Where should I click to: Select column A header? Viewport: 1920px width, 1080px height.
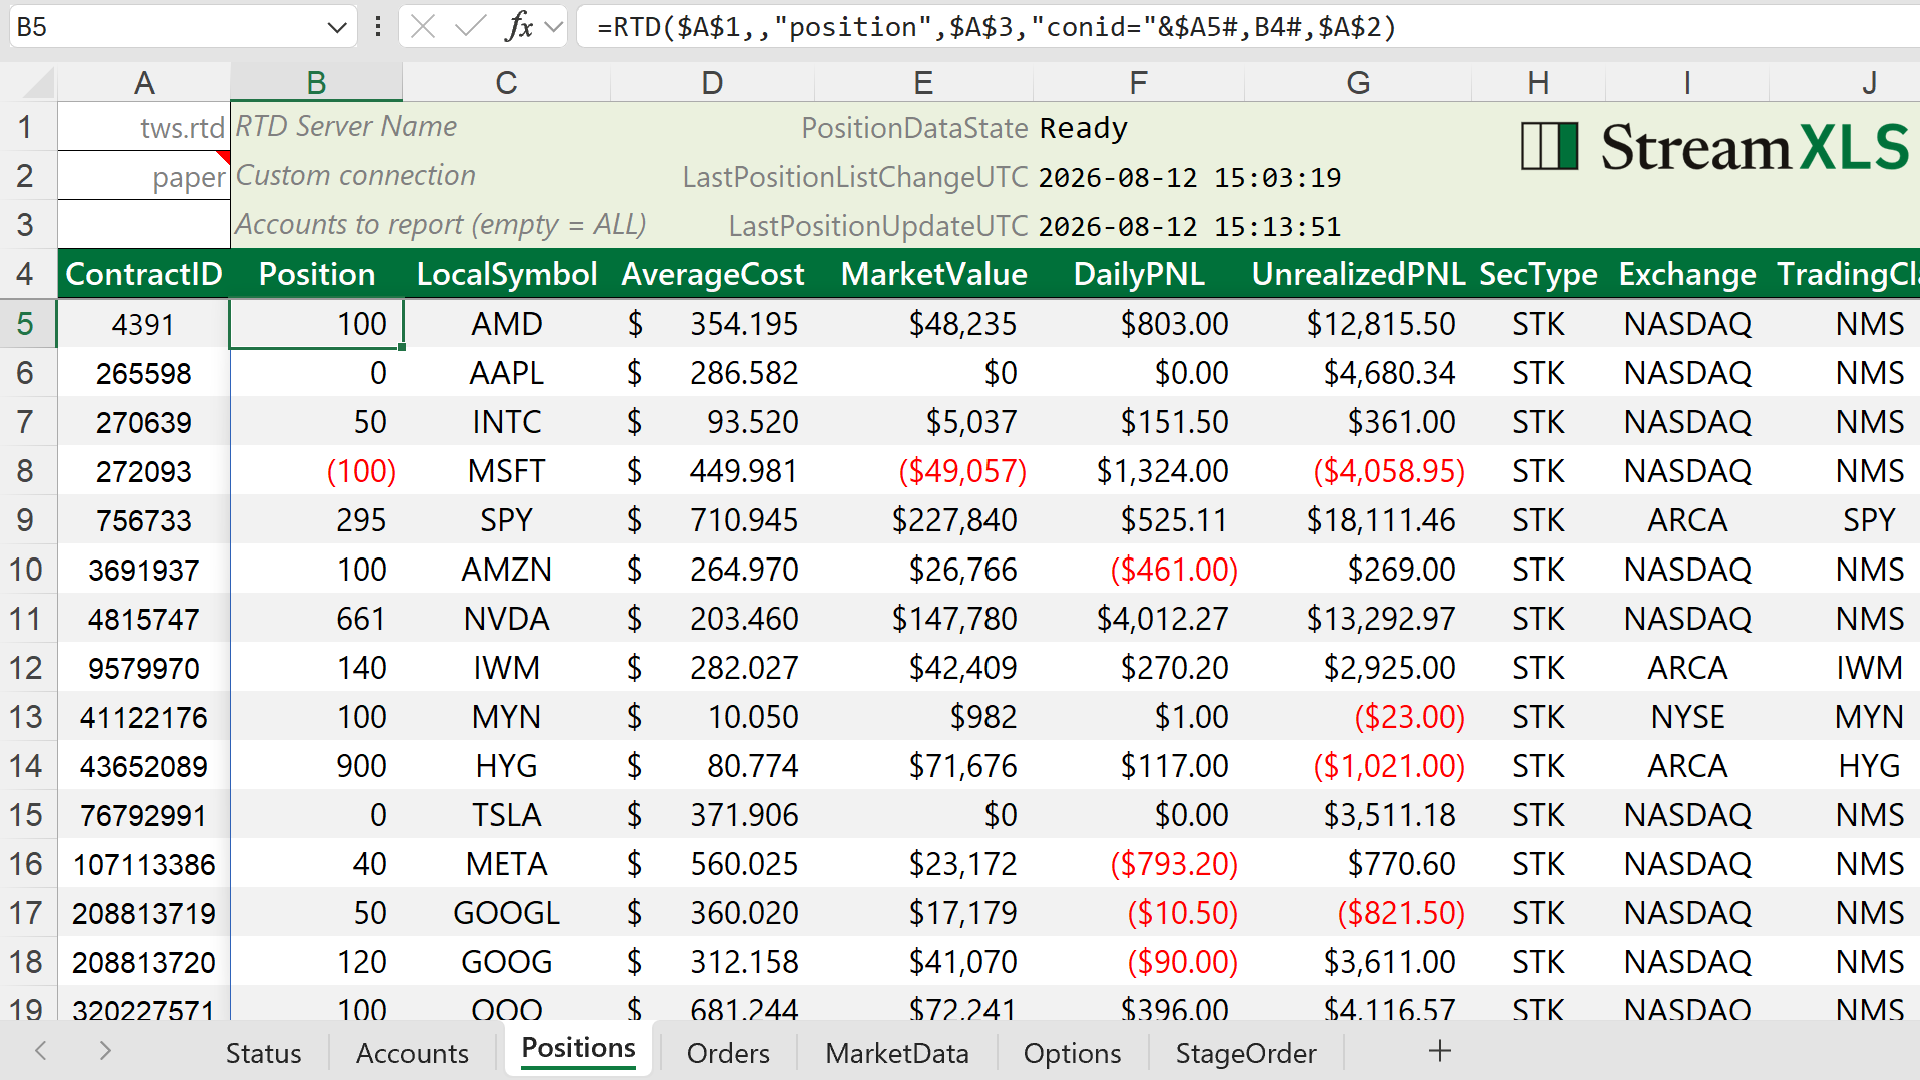pyautogui.click(x=144, y=83)
